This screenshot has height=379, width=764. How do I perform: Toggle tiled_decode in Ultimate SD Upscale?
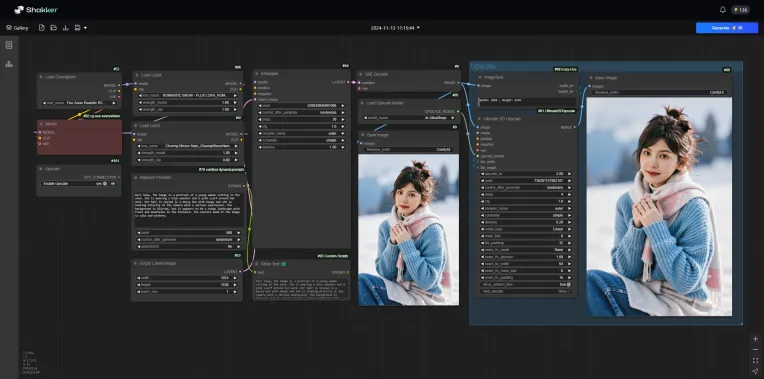[x=568, y=291]
